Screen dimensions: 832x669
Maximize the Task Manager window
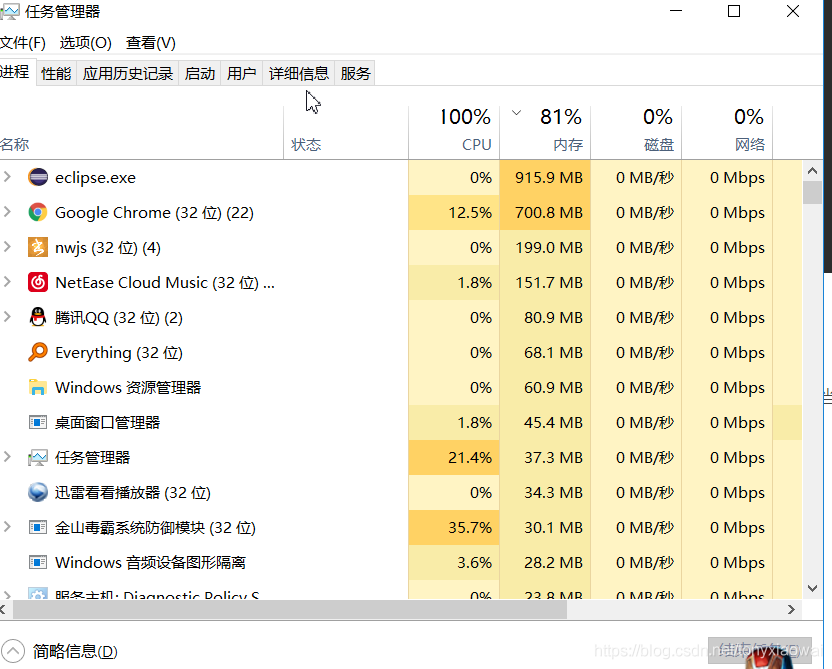pyautogui.click(x=734, y=11)
